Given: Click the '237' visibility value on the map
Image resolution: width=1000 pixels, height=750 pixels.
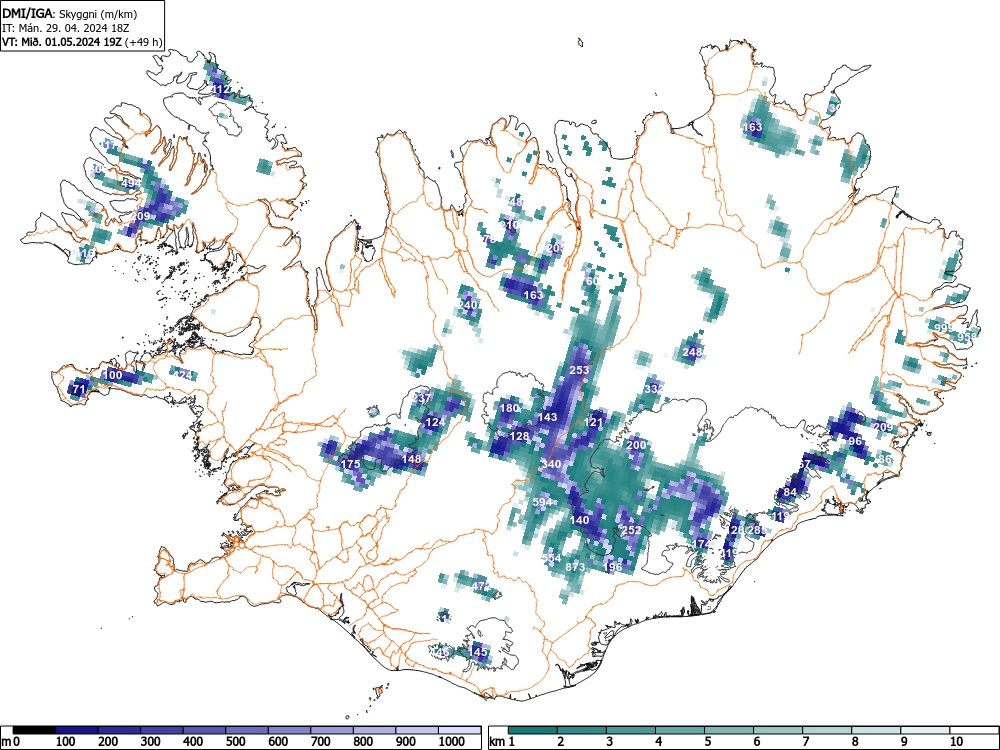Looking at the screenshot, I should tap(422, 398).
